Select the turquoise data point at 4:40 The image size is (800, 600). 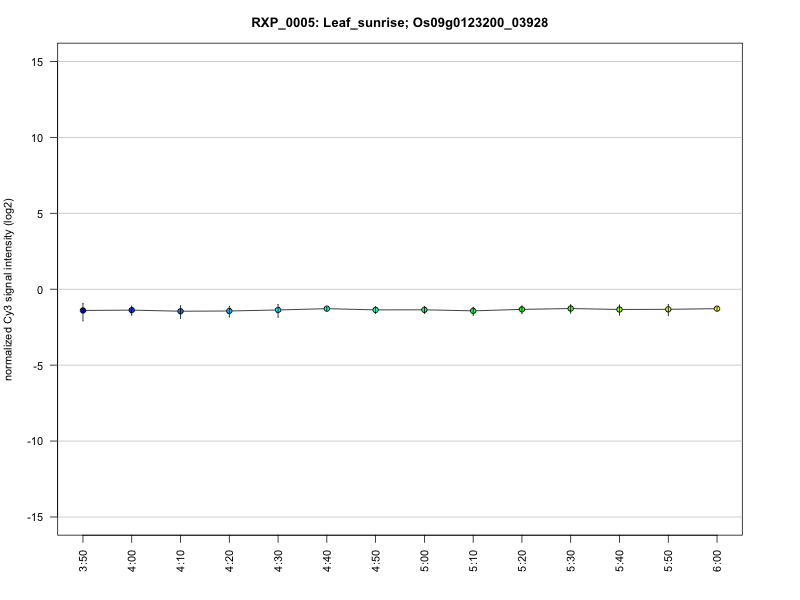pyautogui.click(x=327, y=308)
